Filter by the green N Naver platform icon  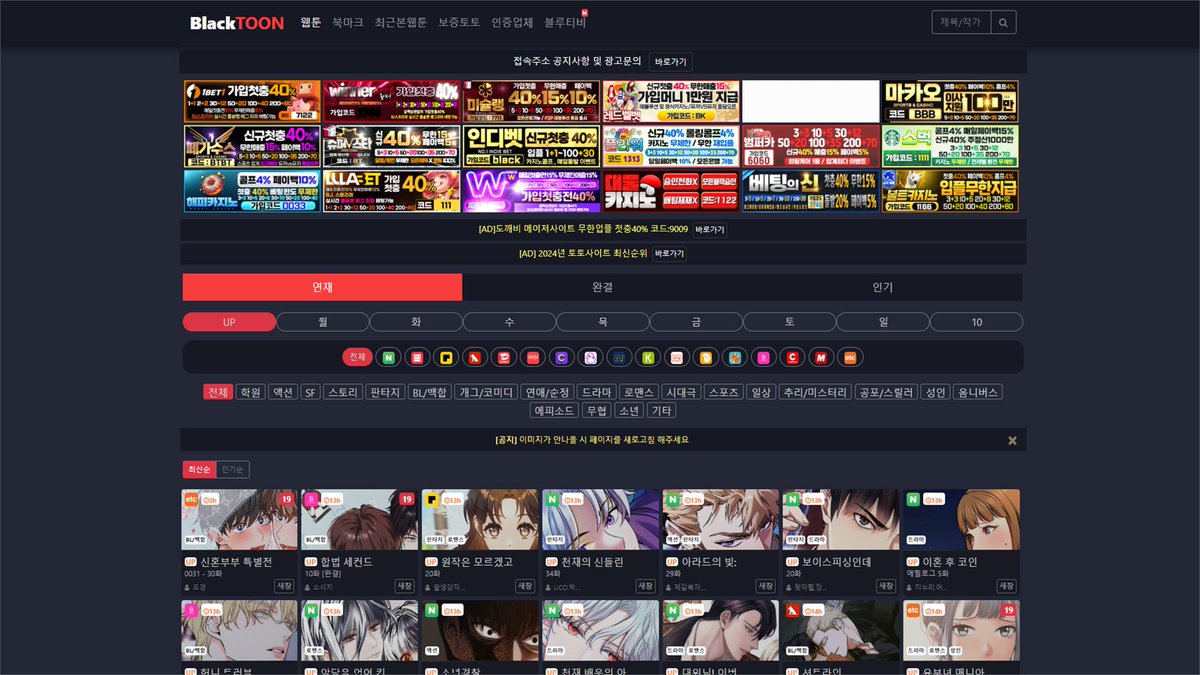click(388, 357)
